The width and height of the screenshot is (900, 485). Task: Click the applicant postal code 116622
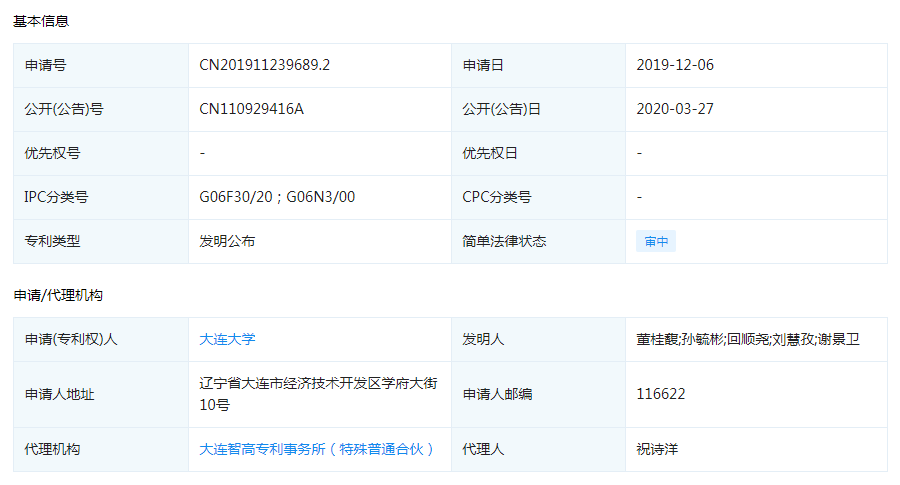(x=661, y=394)
